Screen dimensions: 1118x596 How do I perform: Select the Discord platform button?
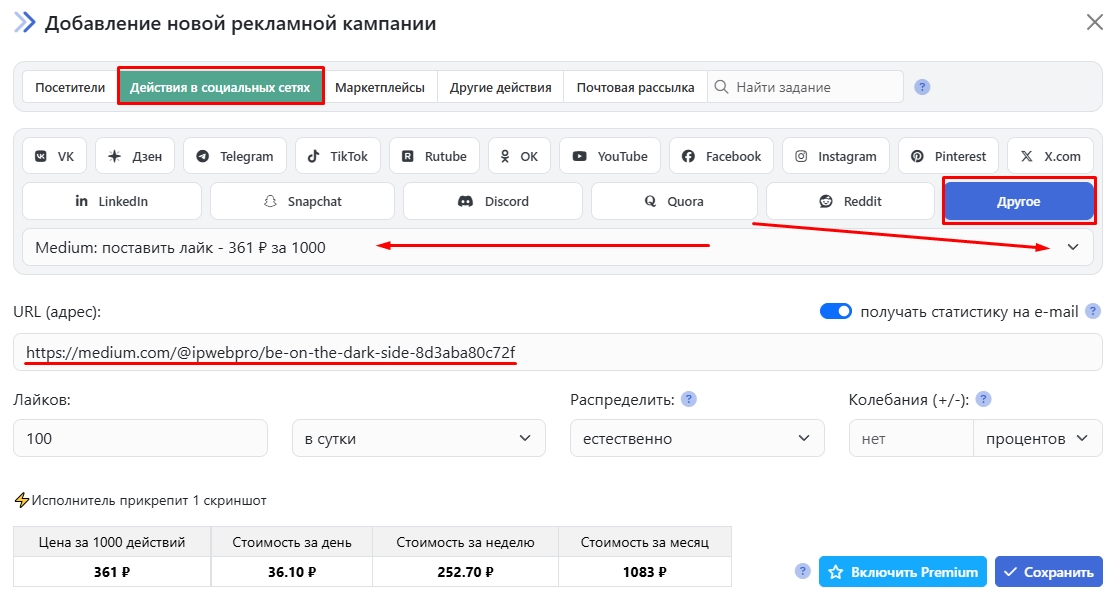(x=493, y=201)
